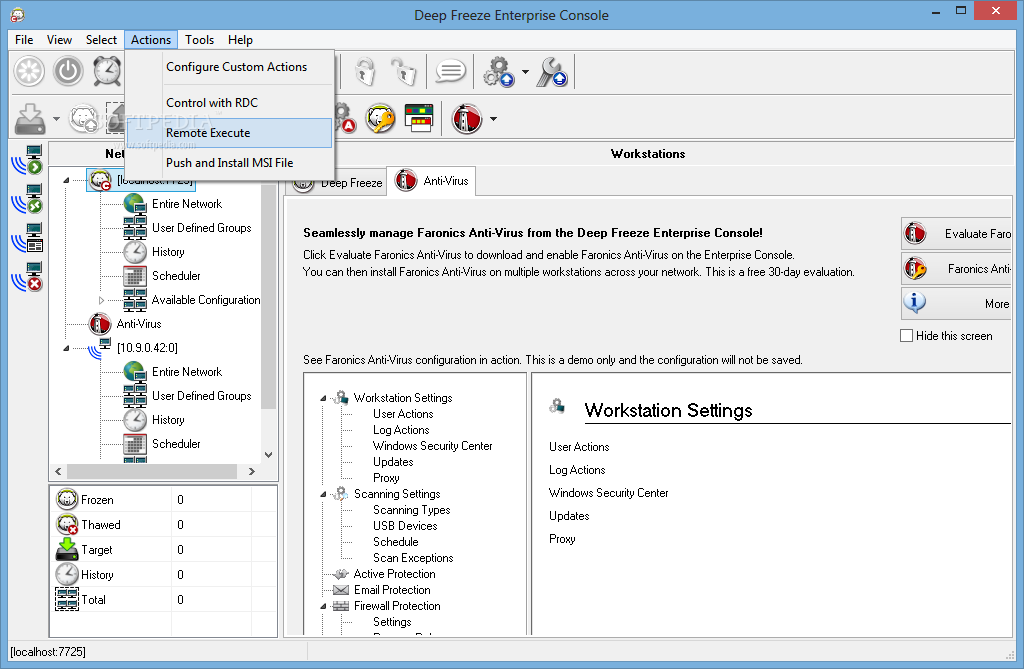
Task: Select USB Devices in configuration tree
Action: (x=405, y=526)
